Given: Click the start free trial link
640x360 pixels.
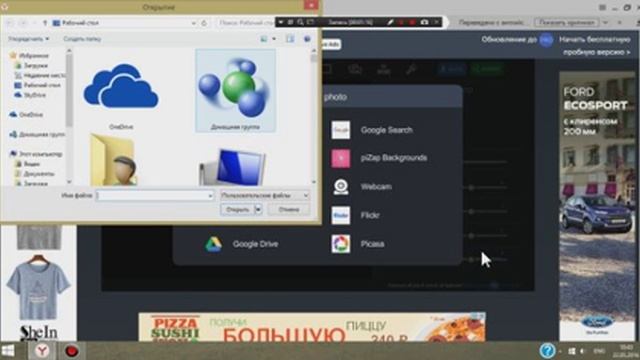Looking at the screenshot, I should pos(595,46).
